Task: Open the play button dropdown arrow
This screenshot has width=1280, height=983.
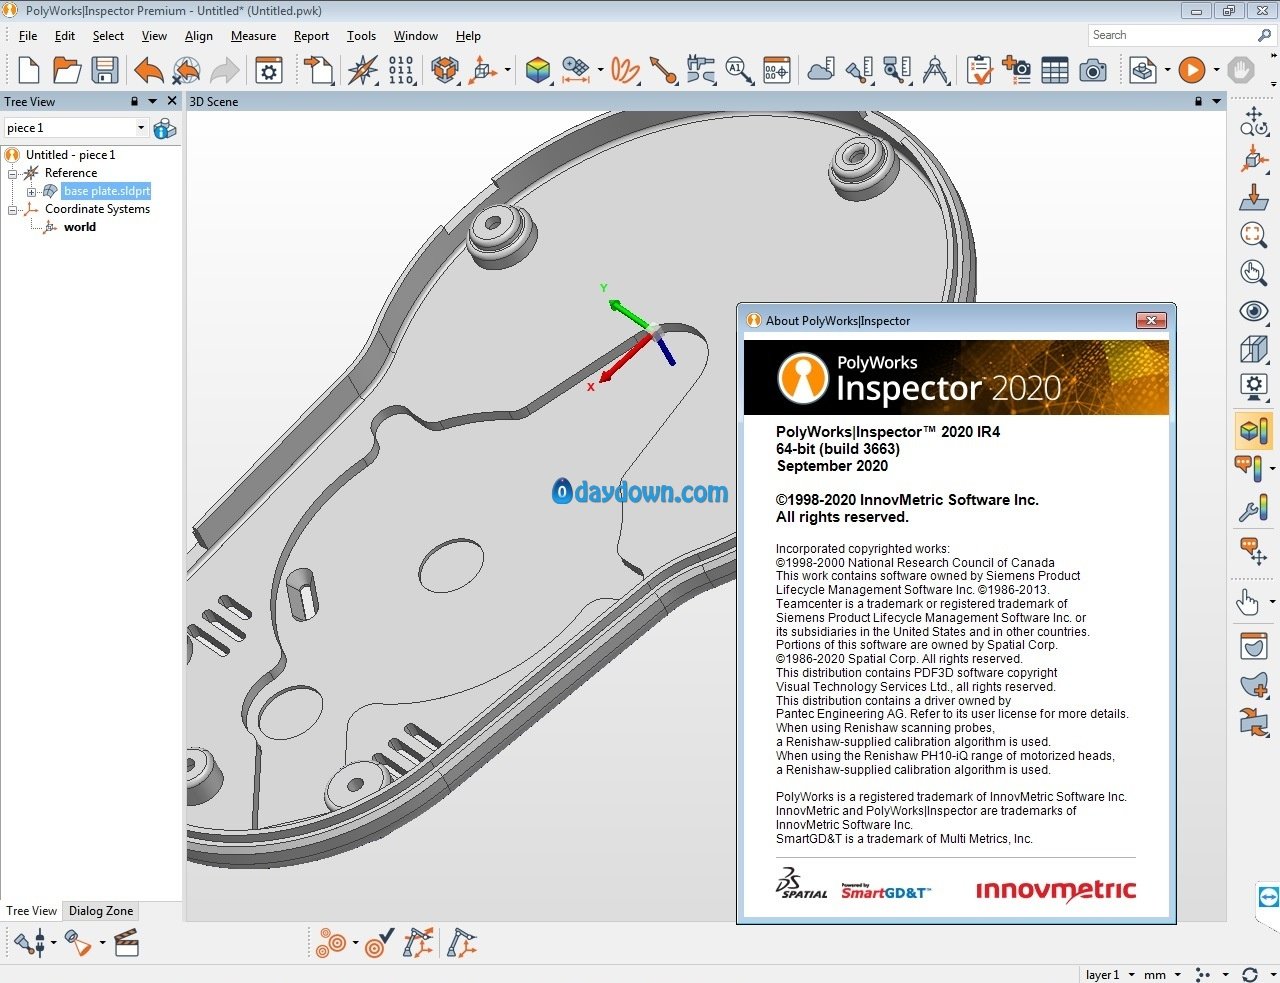Action: [x=1216, y=70]
